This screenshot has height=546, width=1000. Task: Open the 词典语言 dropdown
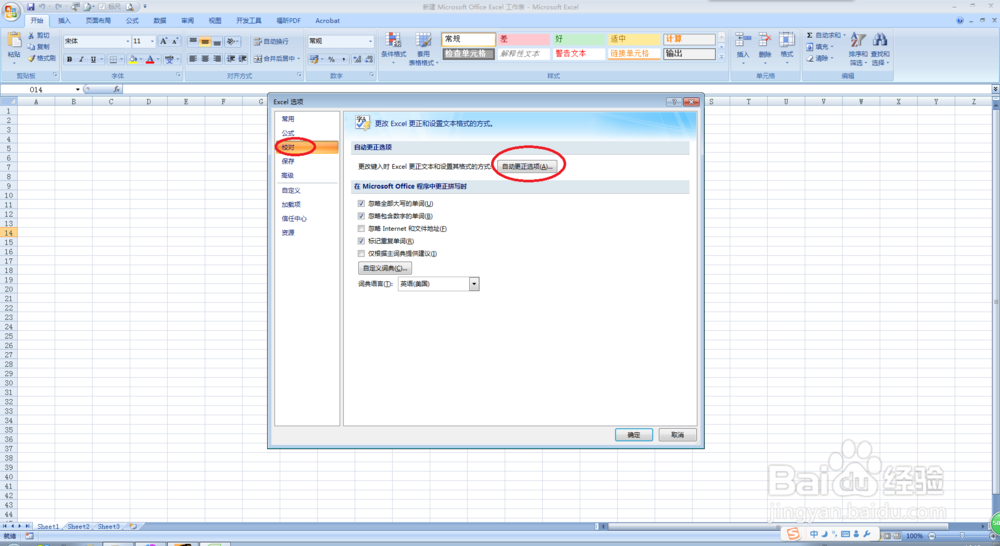474,284
